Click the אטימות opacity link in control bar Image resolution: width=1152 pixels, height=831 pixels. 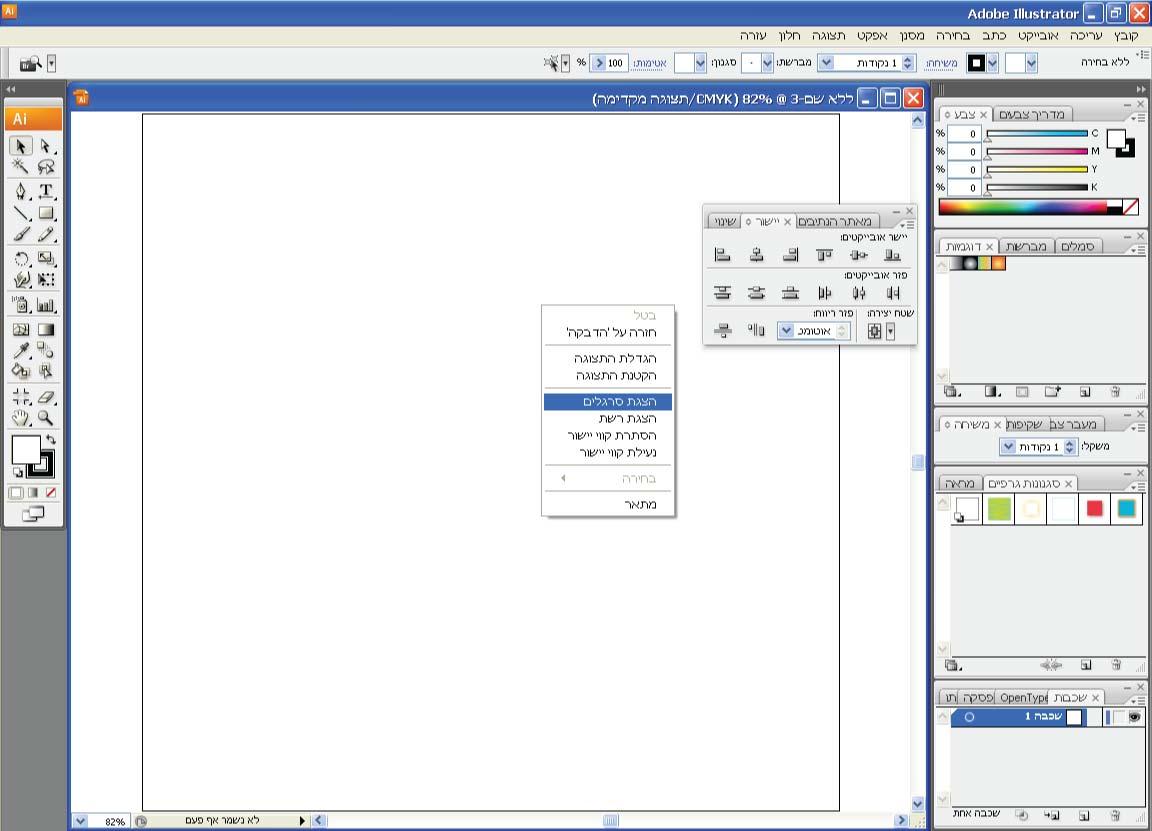click(649, 63)
